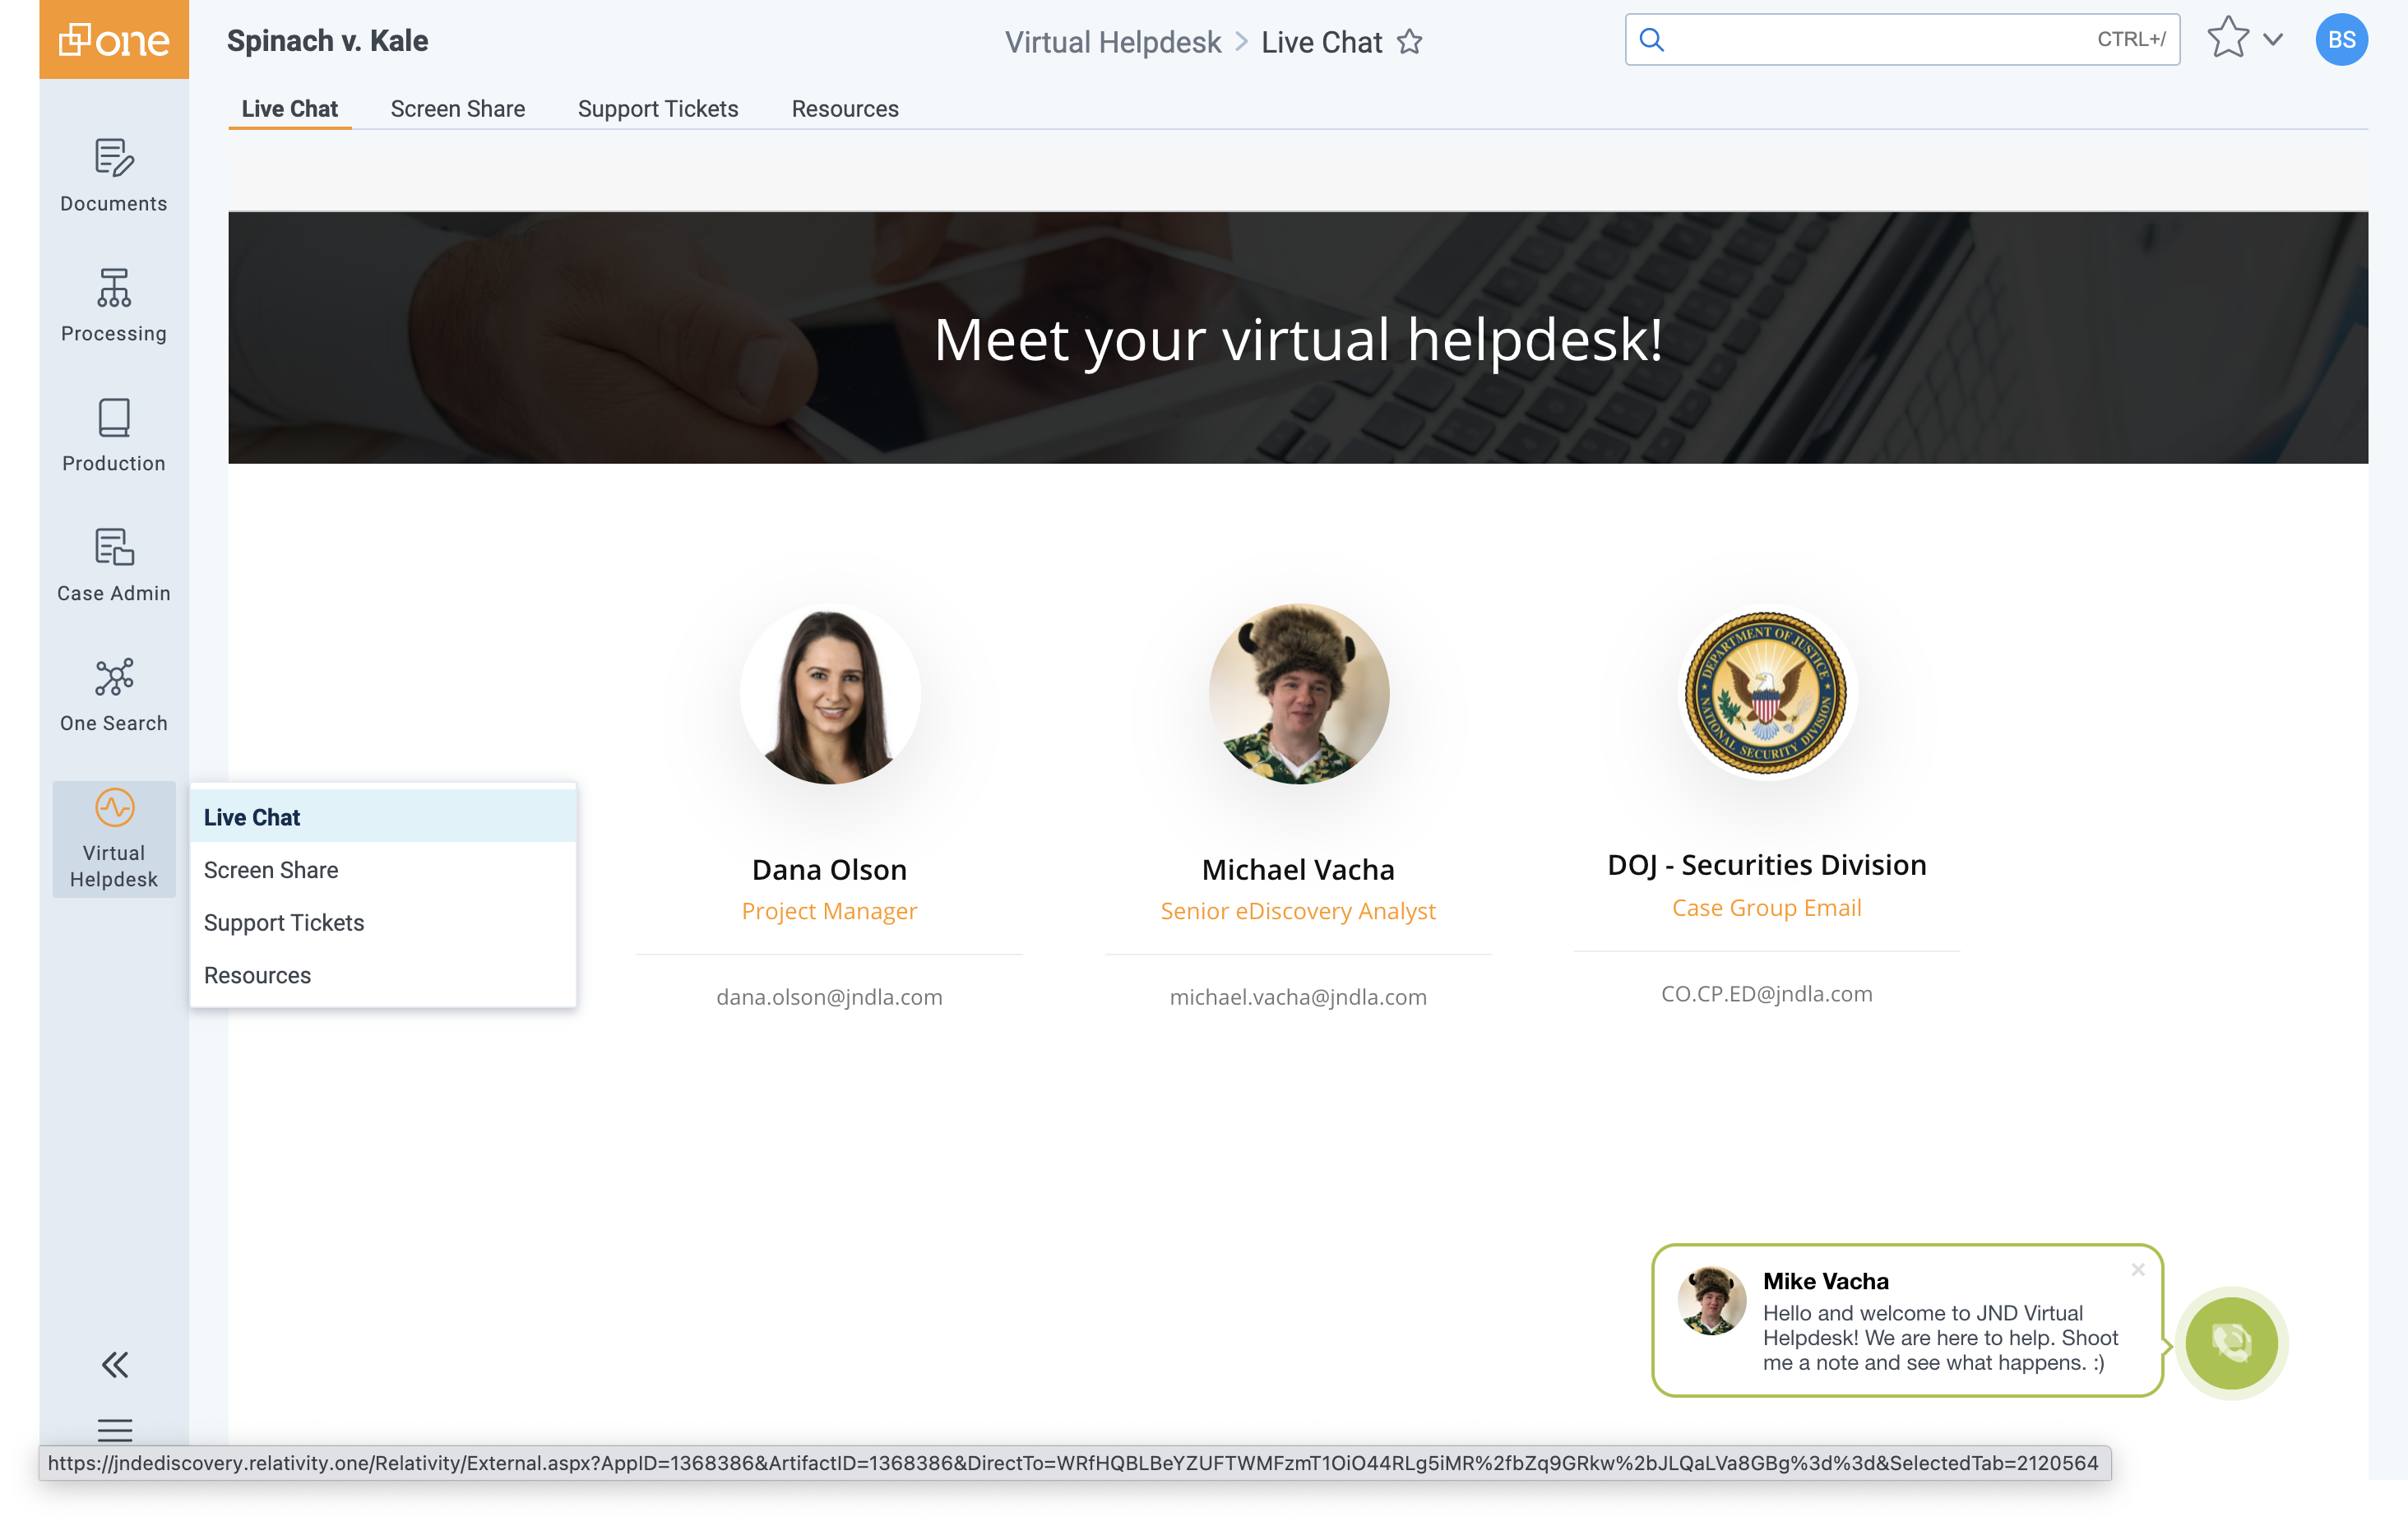Click the Virtual Helpdesk breadcrumb link
The width and height of the screenshot is (2408, 1526).
coord(1112,42)
